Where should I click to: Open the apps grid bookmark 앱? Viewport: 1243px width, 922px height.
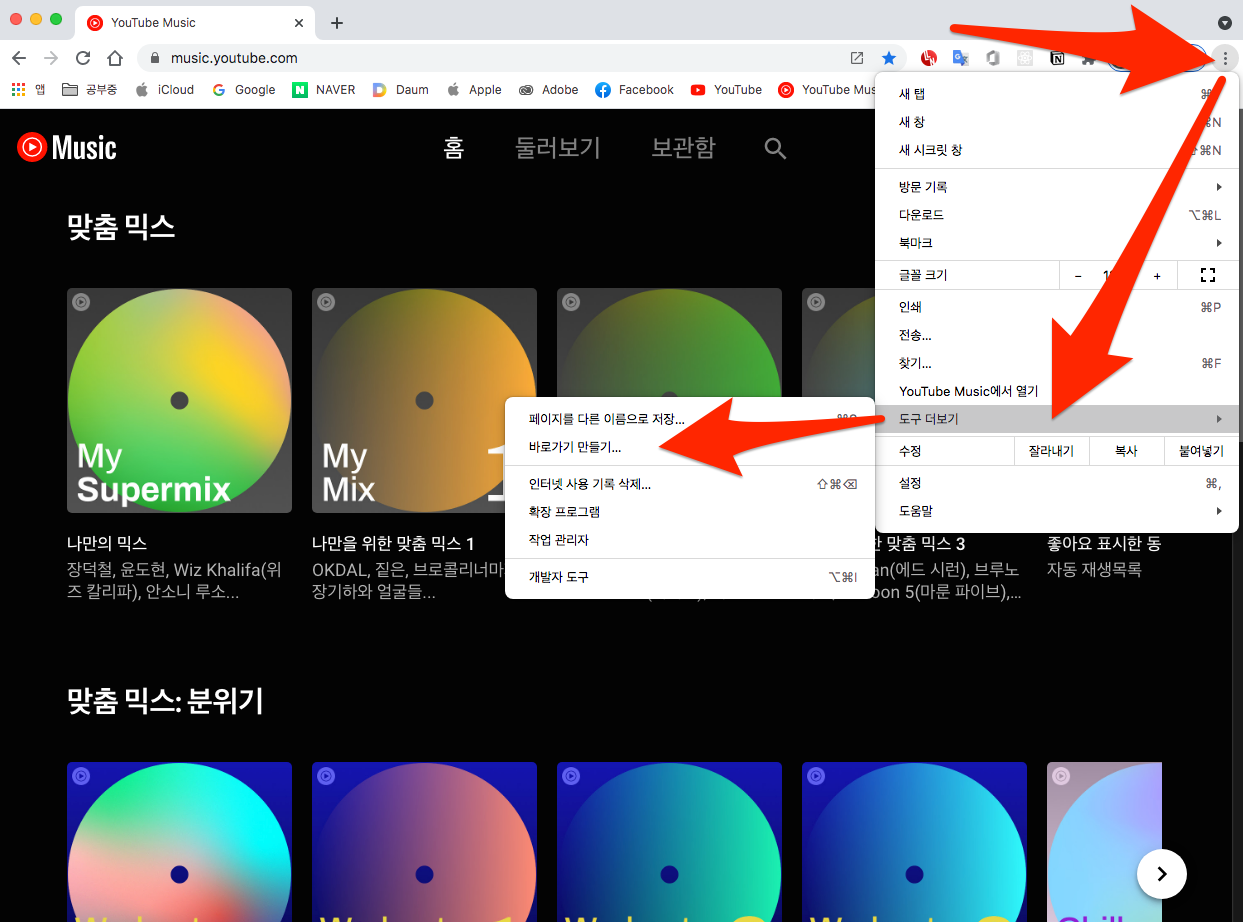pyautogui.click(x=28, y=89)
